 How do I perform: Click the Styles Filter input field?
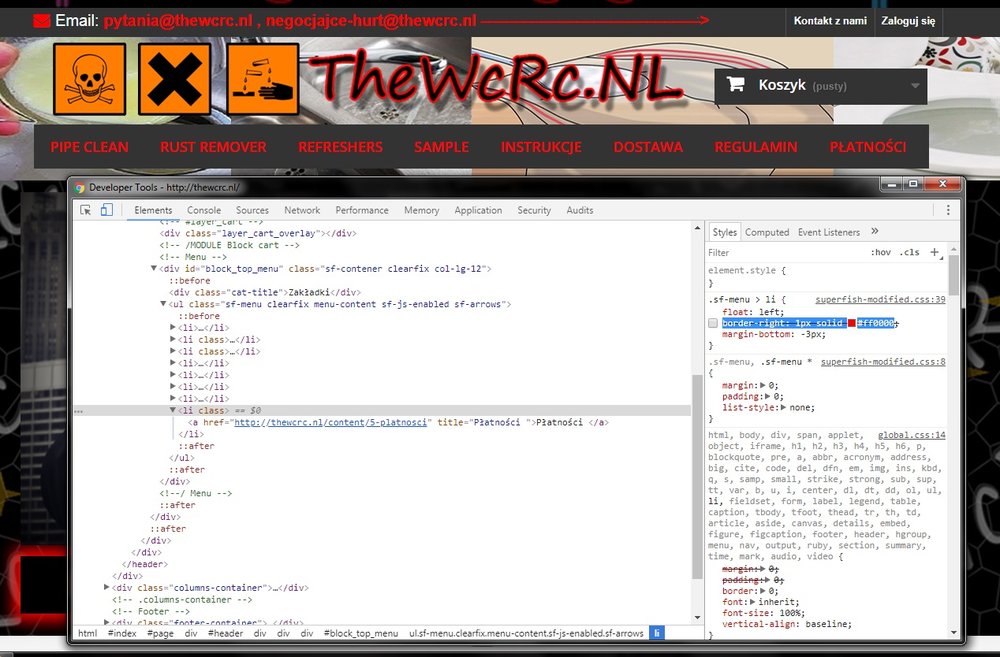(x=784, y=253)
